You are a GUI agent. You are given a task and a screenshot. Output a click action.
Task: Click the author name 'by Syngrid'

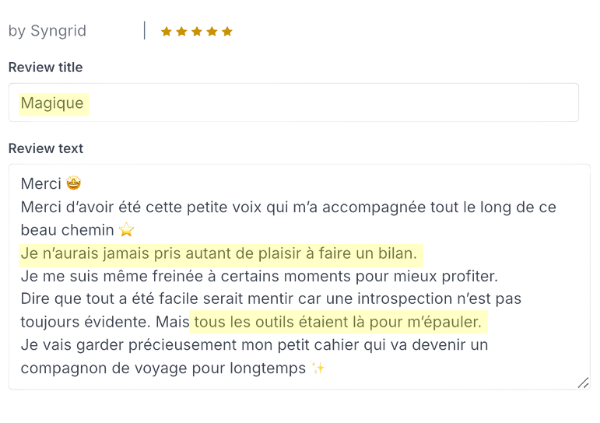(47, 31)
